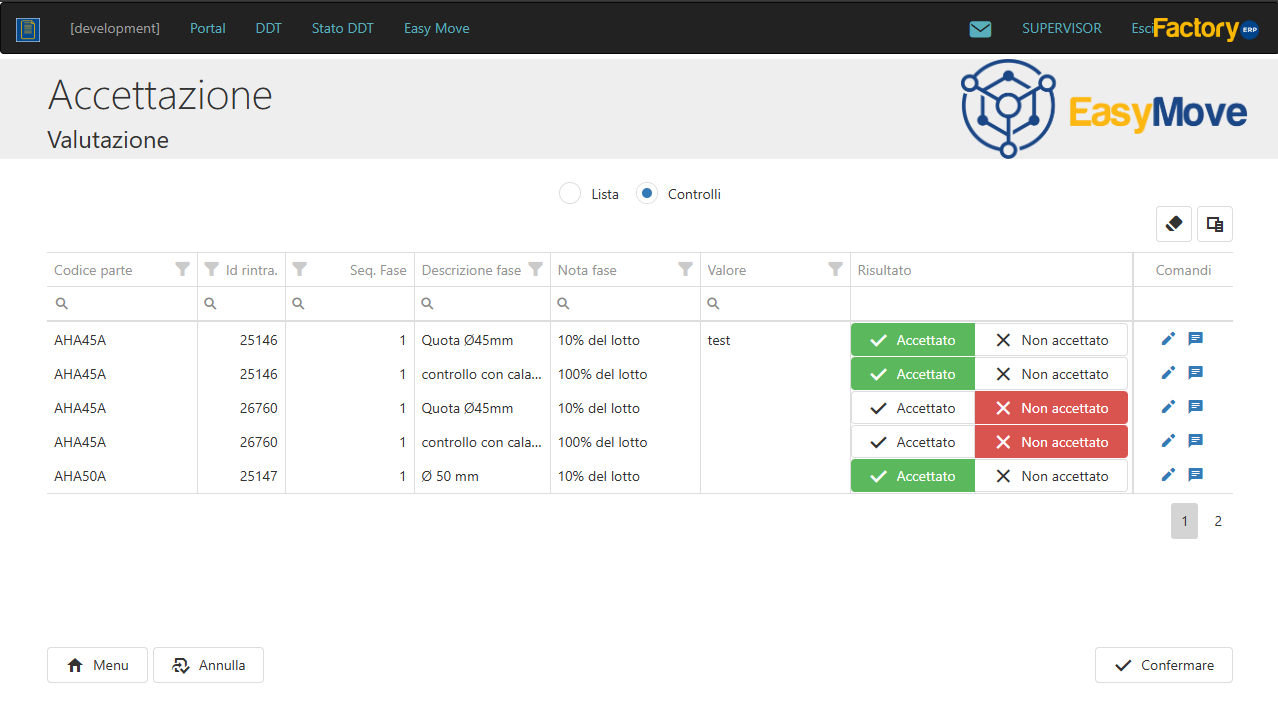Viewport: 1278px width, 722px height.
Task: Set 26760 'controllo con cala...' row to Accettato
Action: click(913, 442)
